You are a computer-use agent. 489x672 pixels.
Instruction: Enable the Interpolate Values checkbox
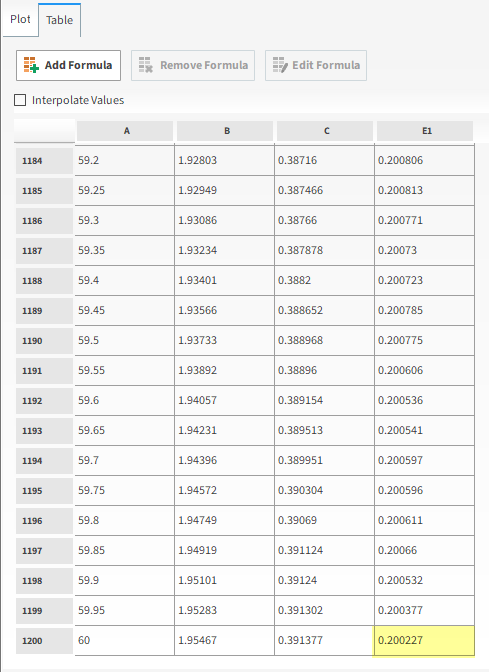20,100
